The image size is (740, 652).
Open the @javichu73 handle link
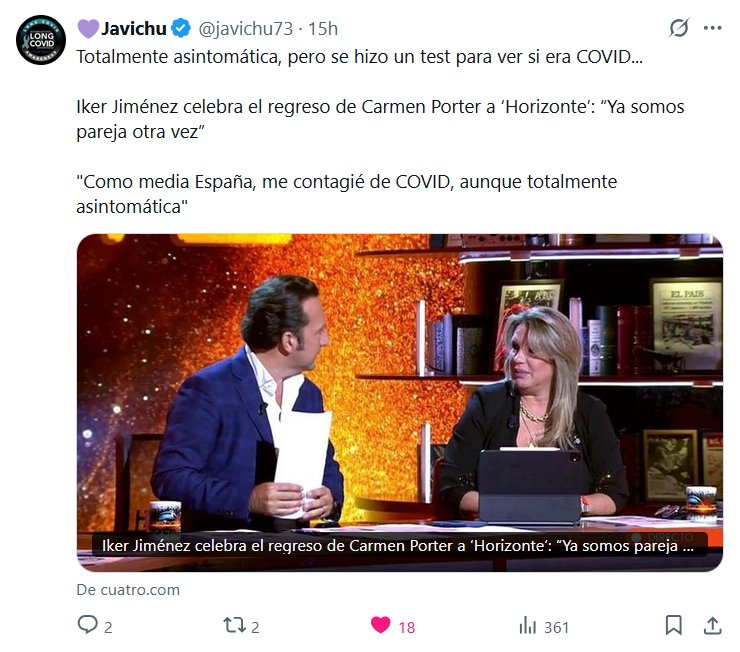tap(246, 29)
